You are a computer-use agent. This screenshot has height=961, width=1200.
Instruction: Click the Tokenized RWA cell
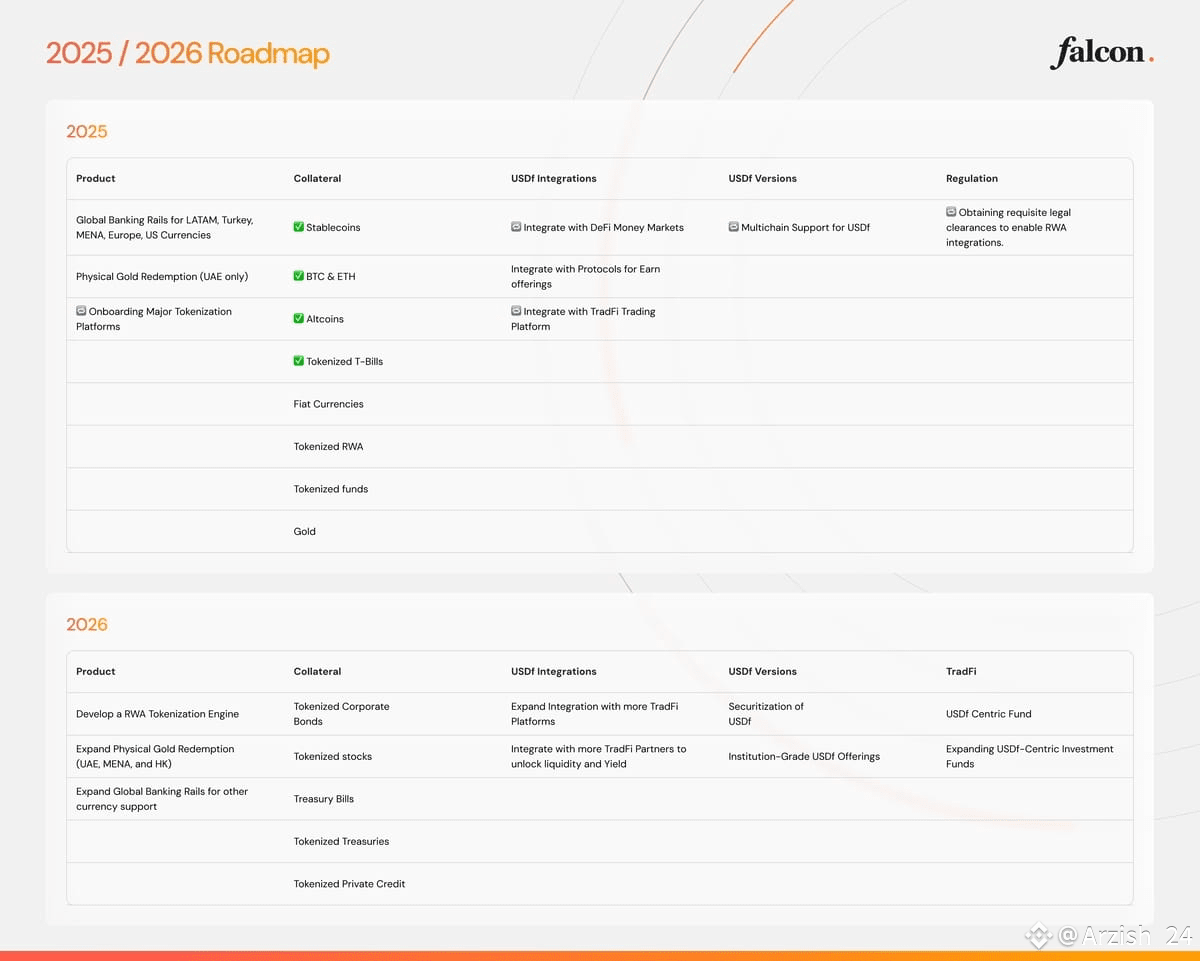[x=327, y=446]
